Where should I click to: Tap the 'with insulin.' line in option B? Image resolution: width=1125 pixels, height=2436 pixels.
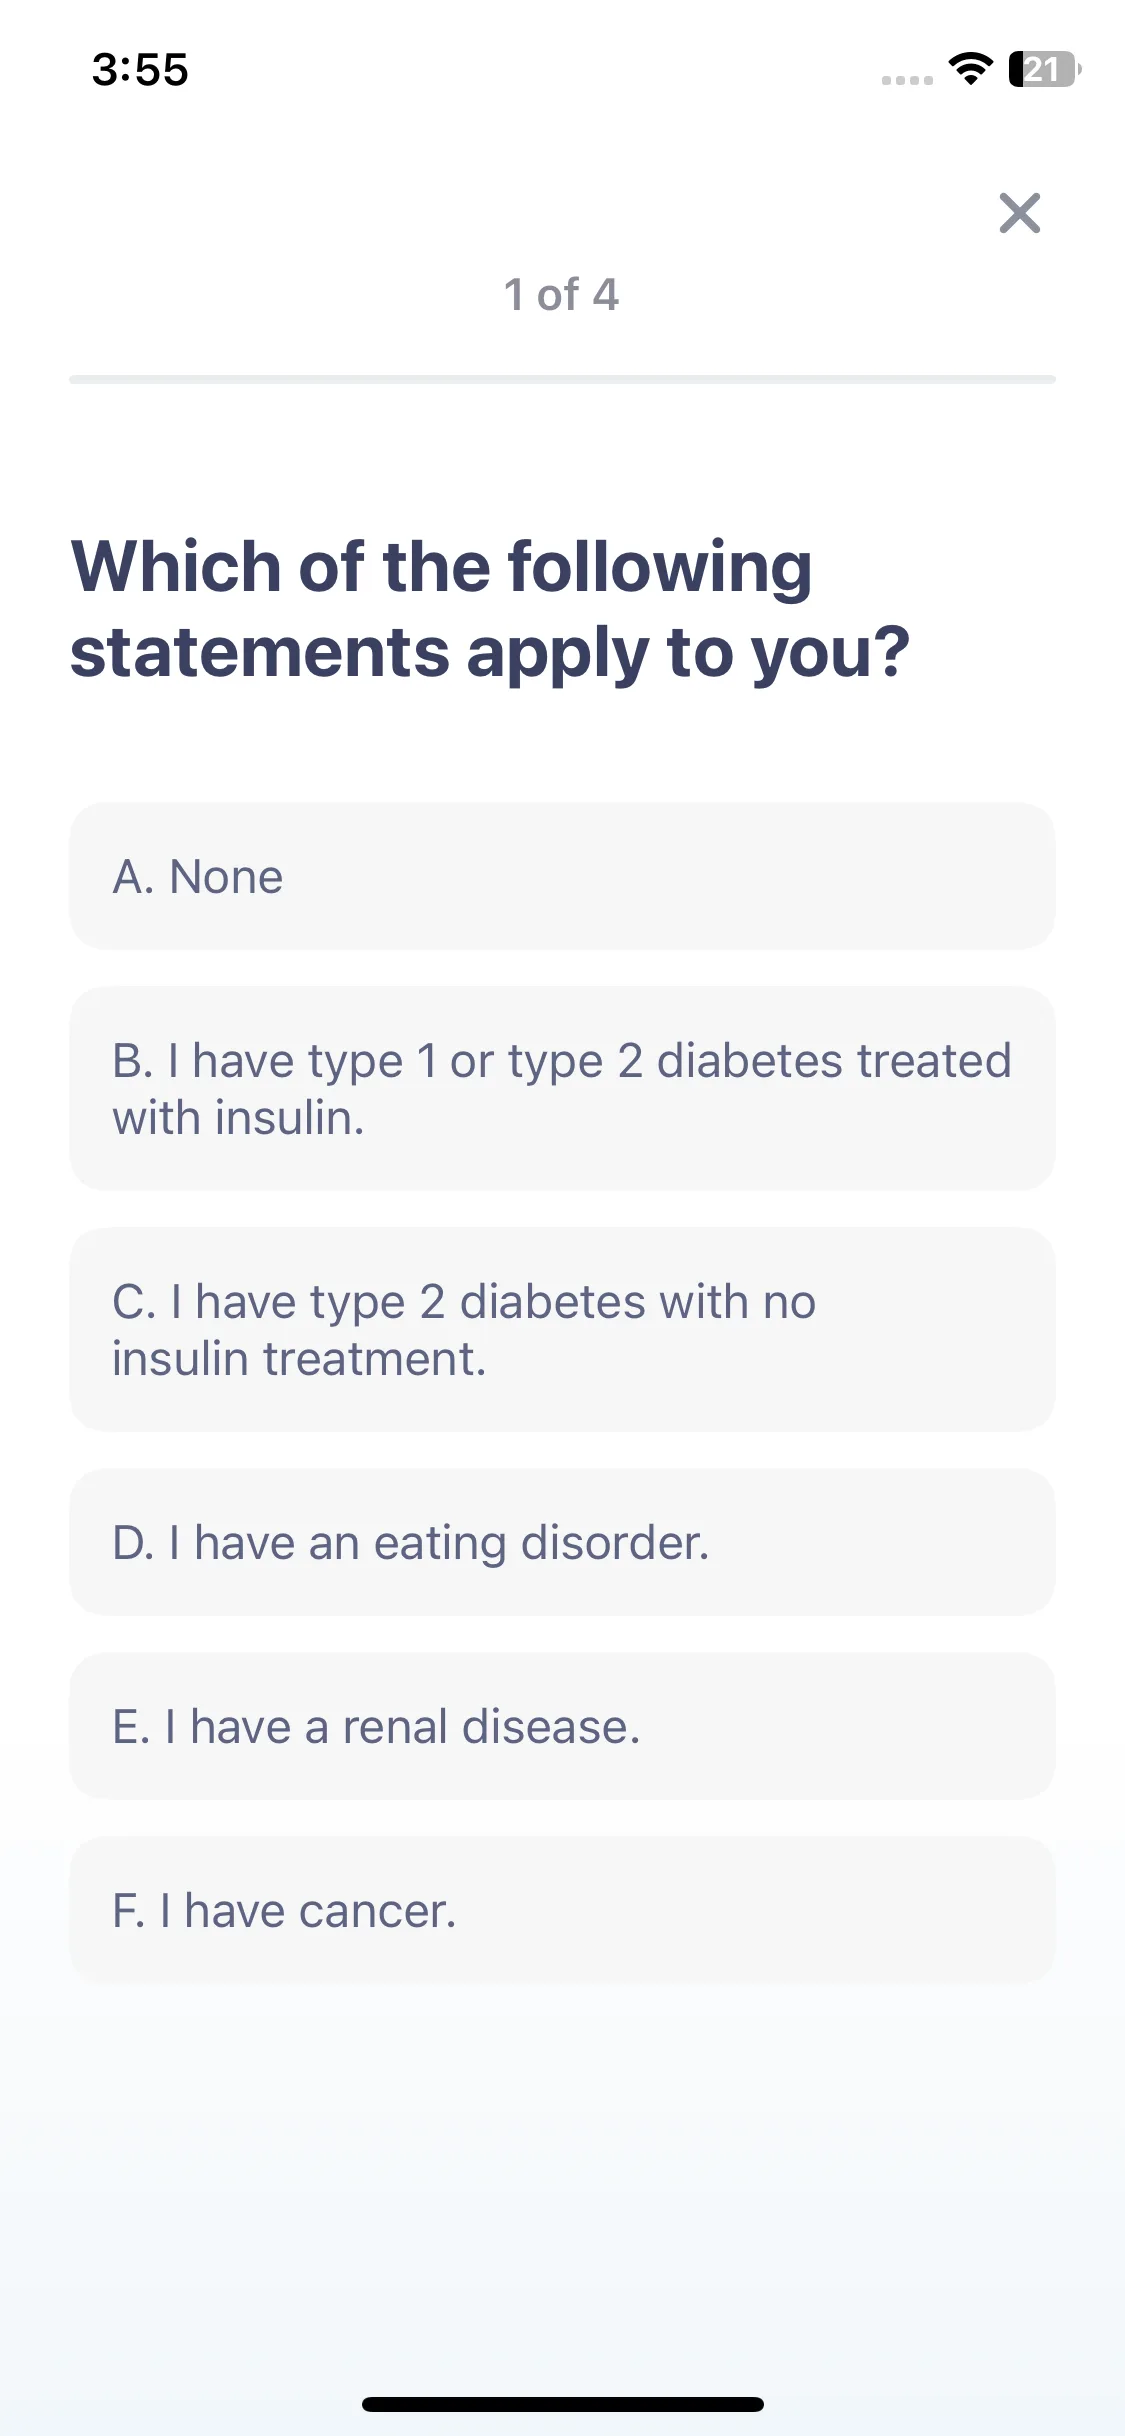coord(238,1118)
